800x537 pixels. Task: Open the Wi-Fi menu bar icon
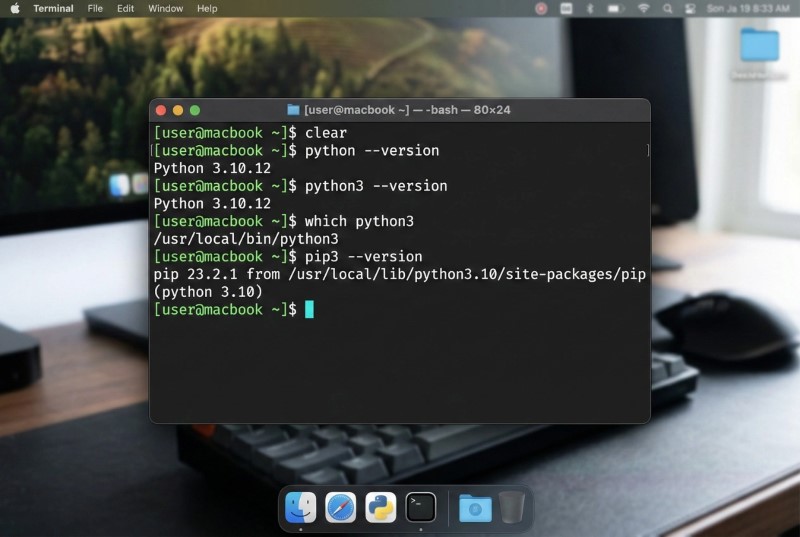pos(644,8)
